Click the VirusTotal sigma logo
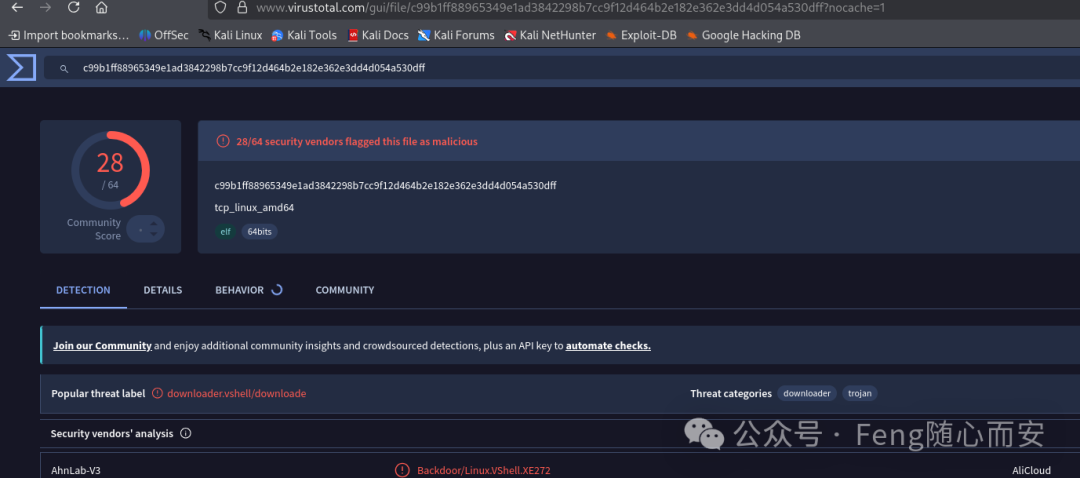1080x478 pixels. point(21,67)
